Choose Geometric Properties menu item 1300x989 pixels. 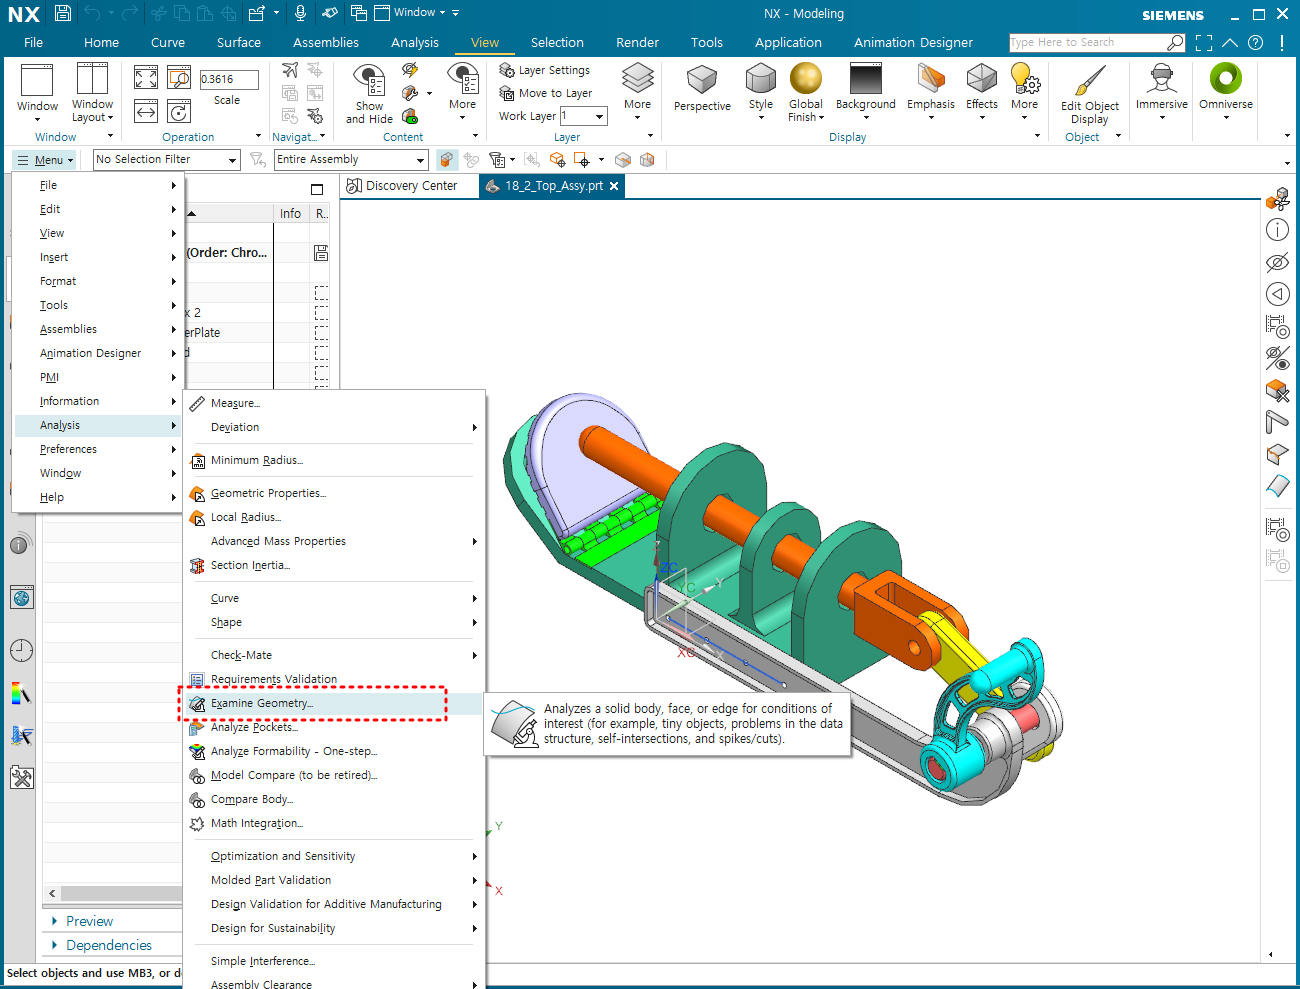tap(268, 493)
